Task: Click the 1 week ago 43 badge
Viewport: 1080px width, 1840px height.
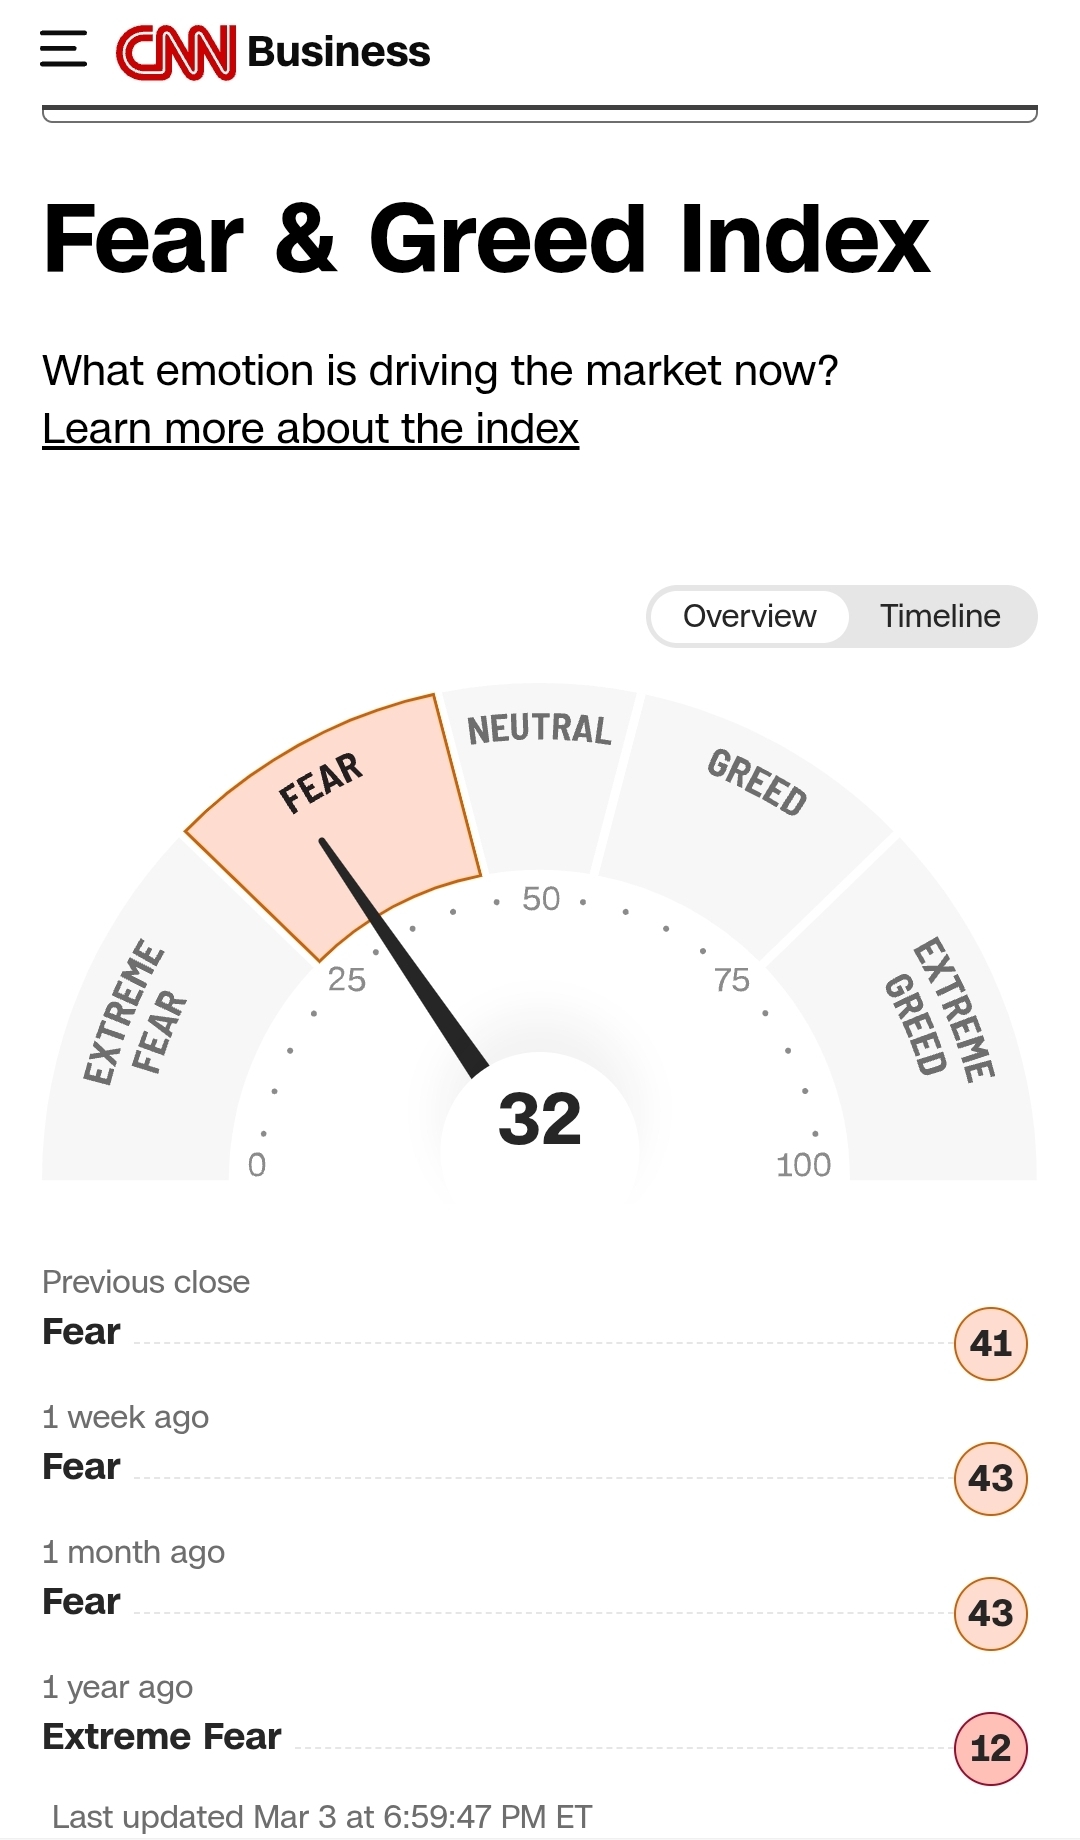Action: [990, 1478]
